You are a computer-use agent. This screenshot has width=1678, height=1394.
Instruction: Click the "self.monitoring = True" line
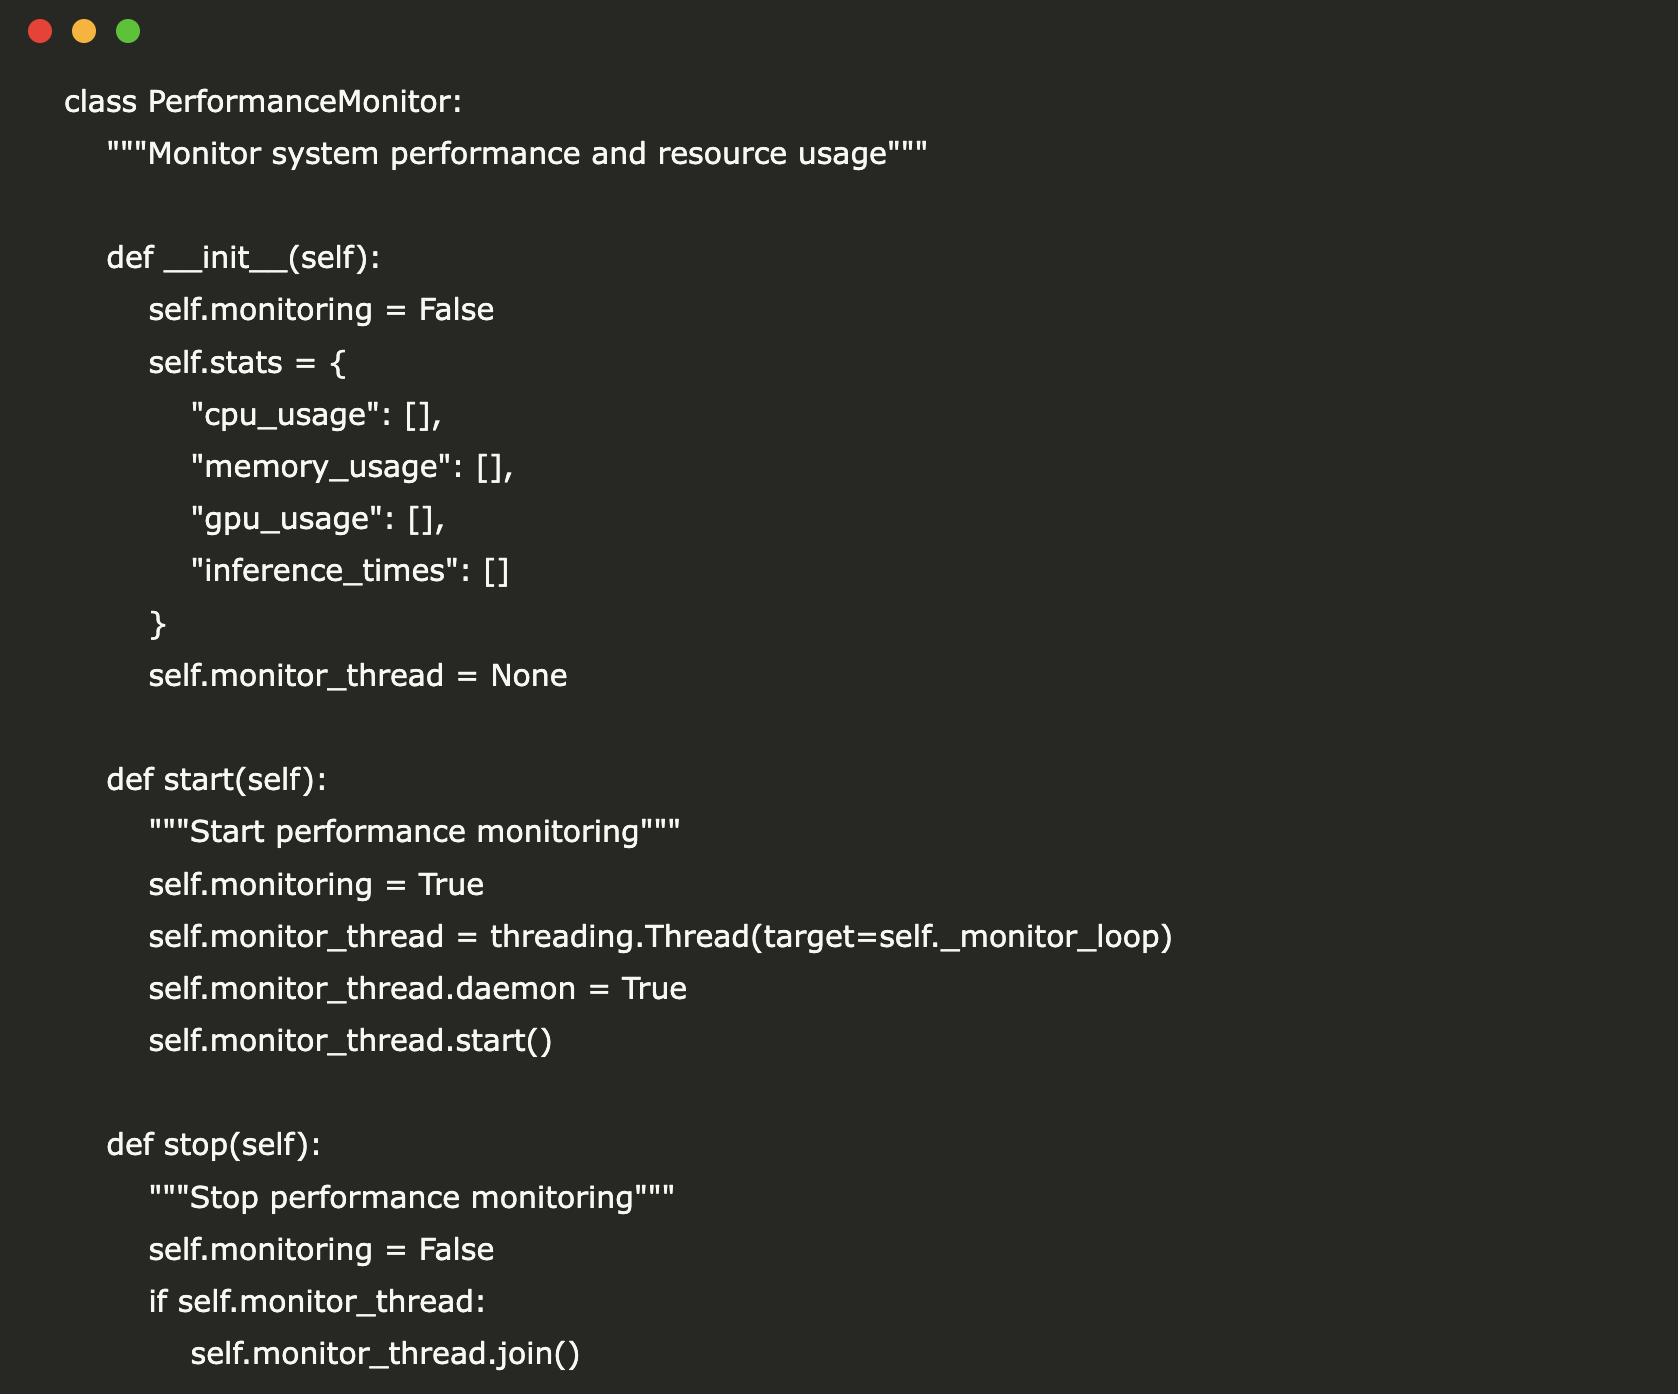pos(316,885)
